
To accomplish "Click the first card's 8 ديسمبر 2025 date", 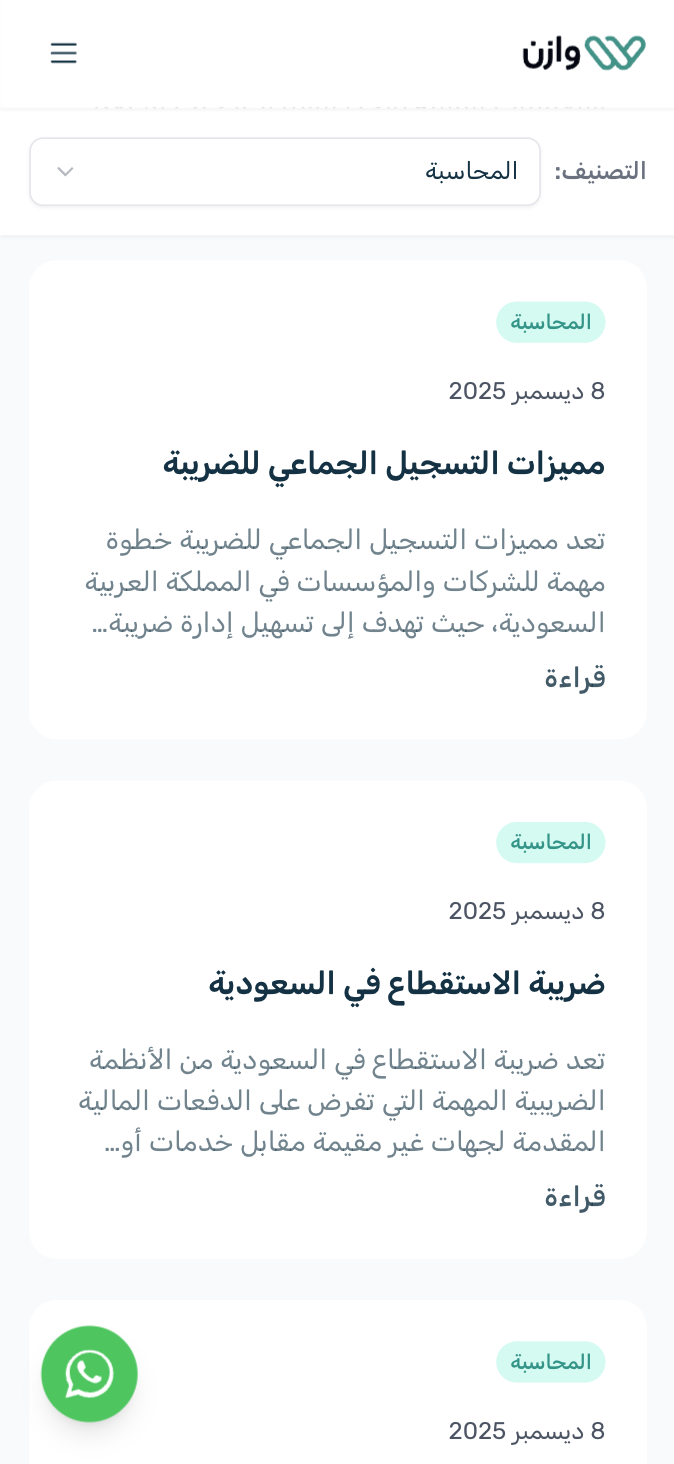I will click(x=527, y=391).
